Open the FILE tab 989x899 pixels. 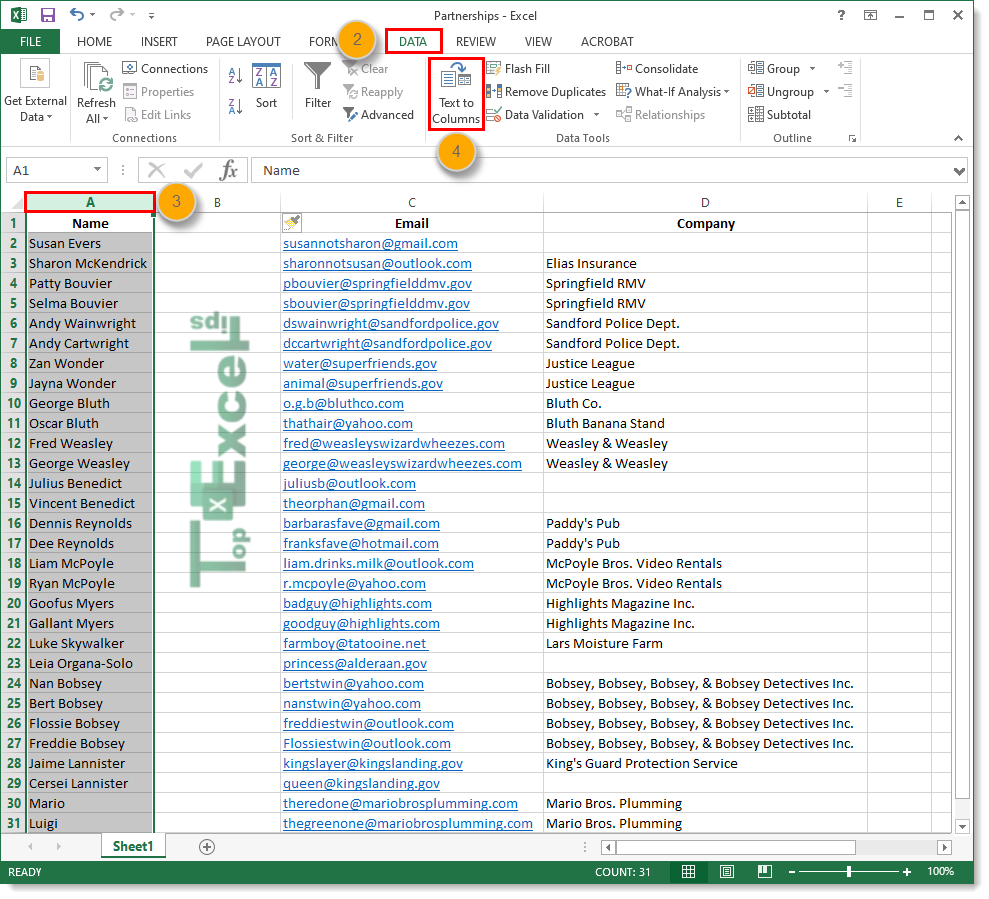tap(30, 42)
